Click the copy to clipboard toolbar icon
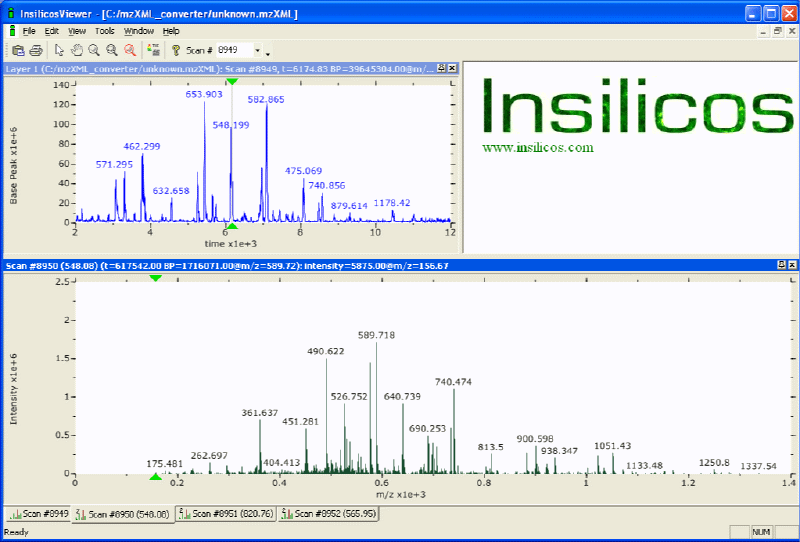The height and width of the screenshot is (542, 800). click(18, 50)
